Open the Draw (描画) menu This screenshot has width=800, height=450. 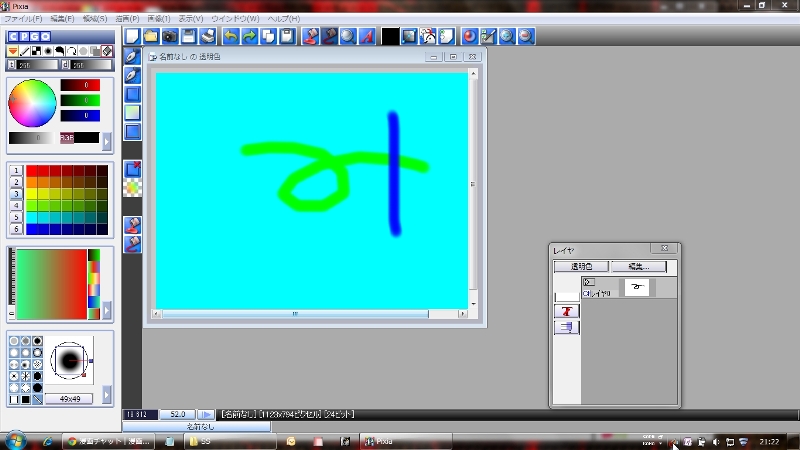pos(127,18)
